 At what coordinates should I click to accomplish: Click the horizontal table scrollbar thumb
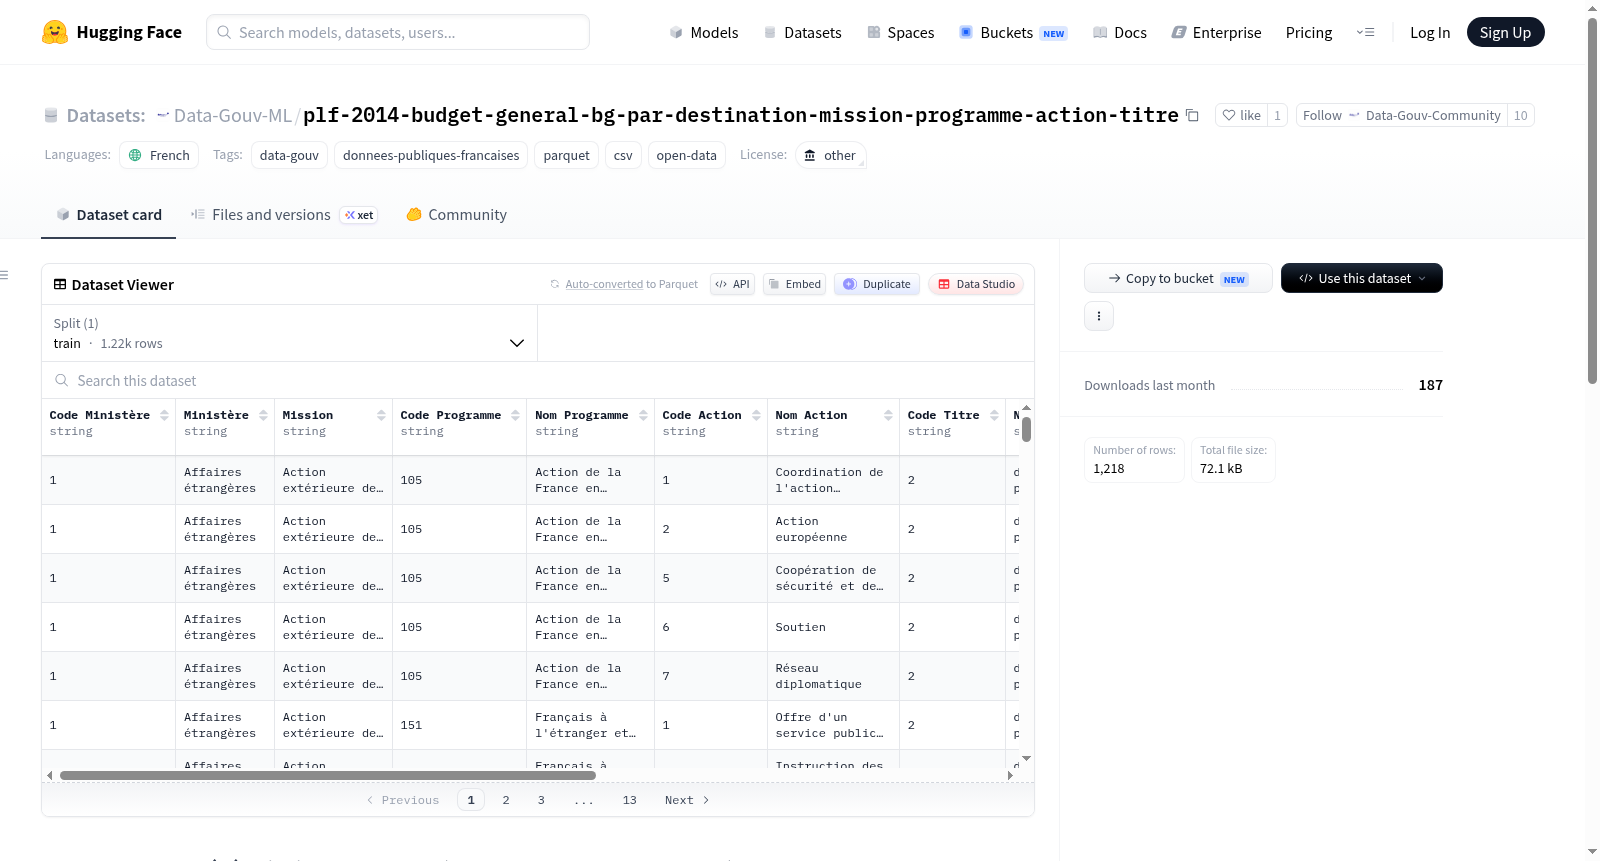(327, 775)
